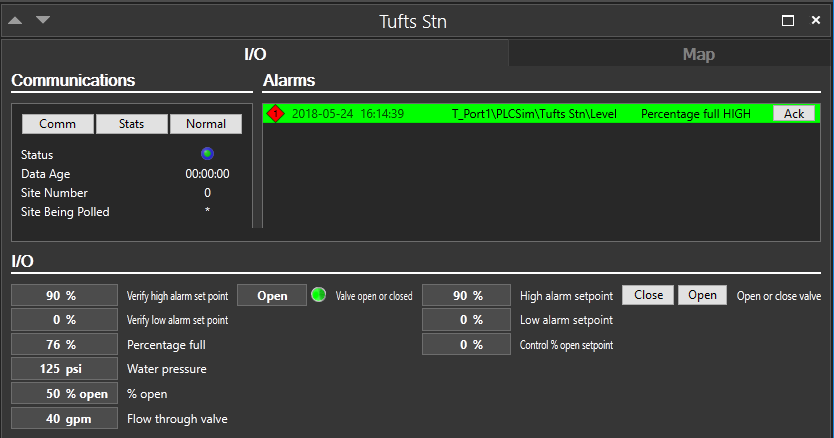This screenshot has height=438, width=834.
Task: Select the Control % open setpoint field
Action: click(x=467, y=345)
